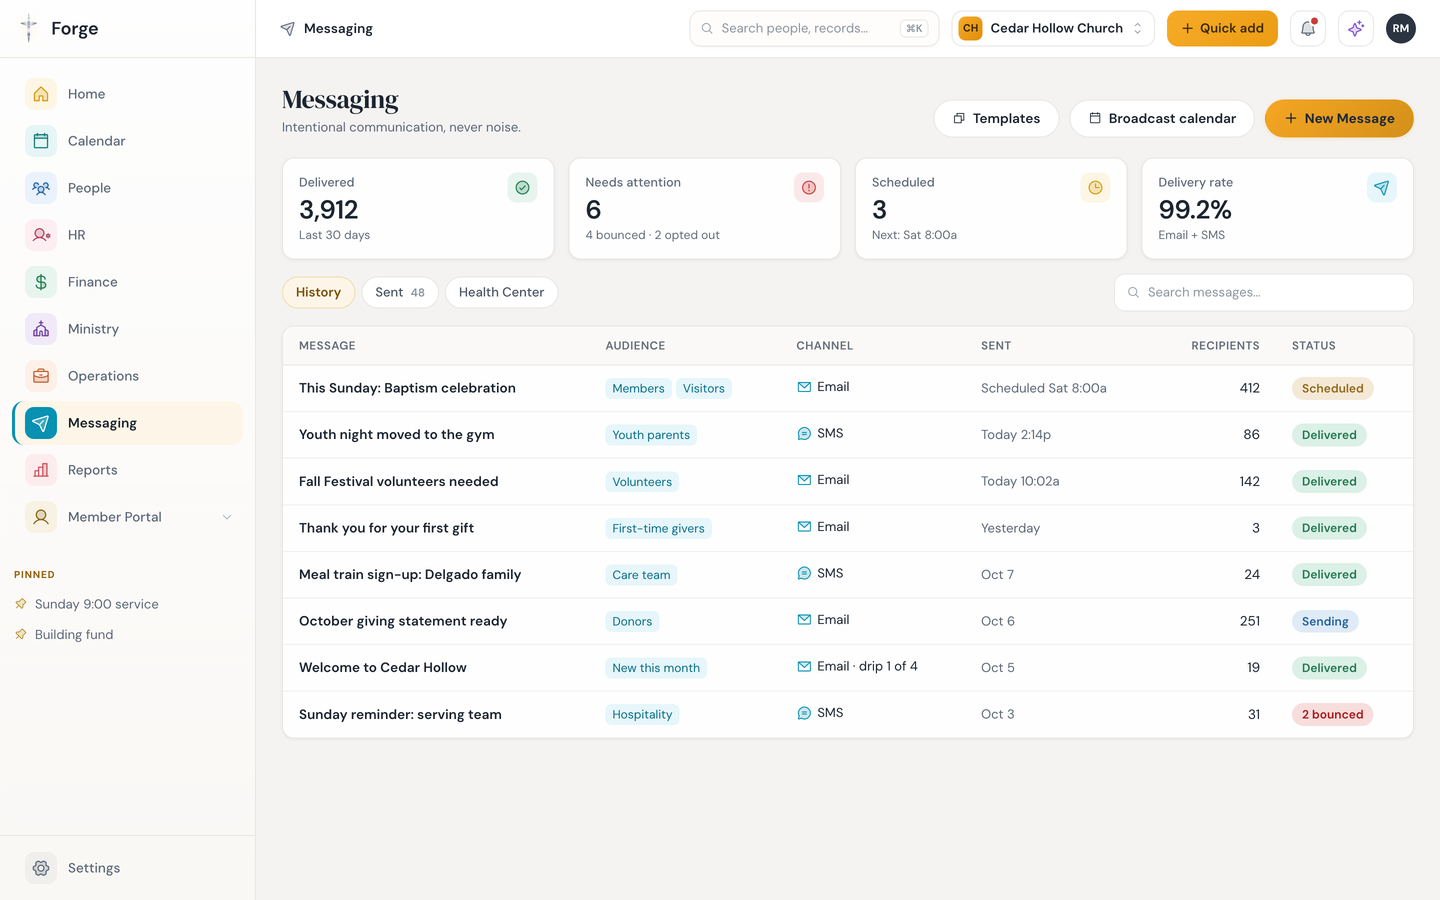Screen dimensions: 1440x900
Task: Open the notifications bell
Action: (1308, 28)
